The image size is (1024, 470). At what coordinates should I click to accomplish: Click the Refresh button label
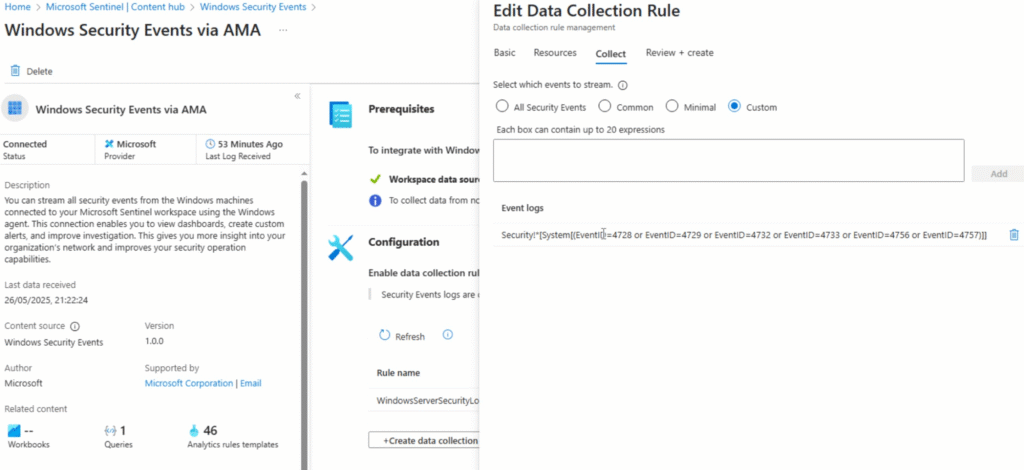tap(410, 337)
